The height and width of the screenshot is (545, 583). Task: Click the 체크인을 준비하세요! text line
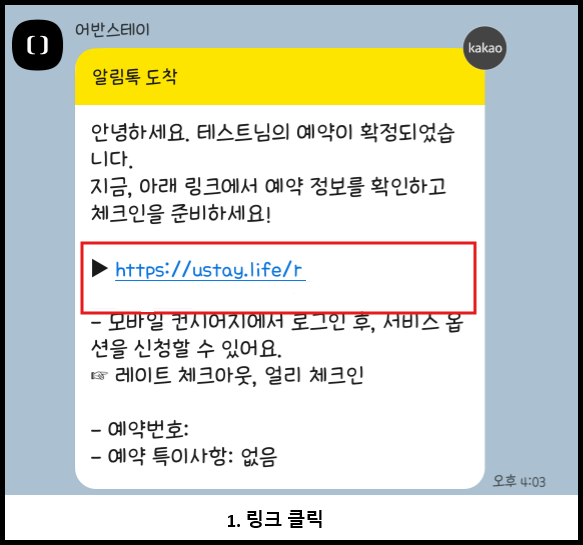click(x=181, y=214)
